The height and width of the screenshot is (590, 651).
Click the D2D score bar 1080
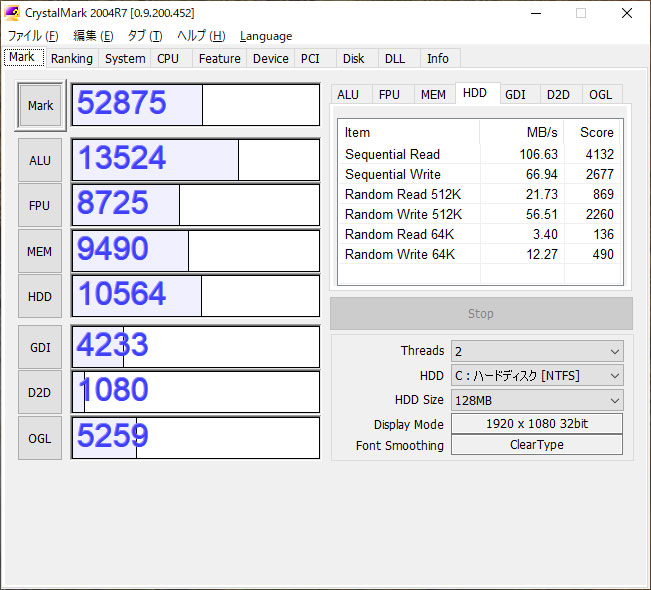coord(196,392)
